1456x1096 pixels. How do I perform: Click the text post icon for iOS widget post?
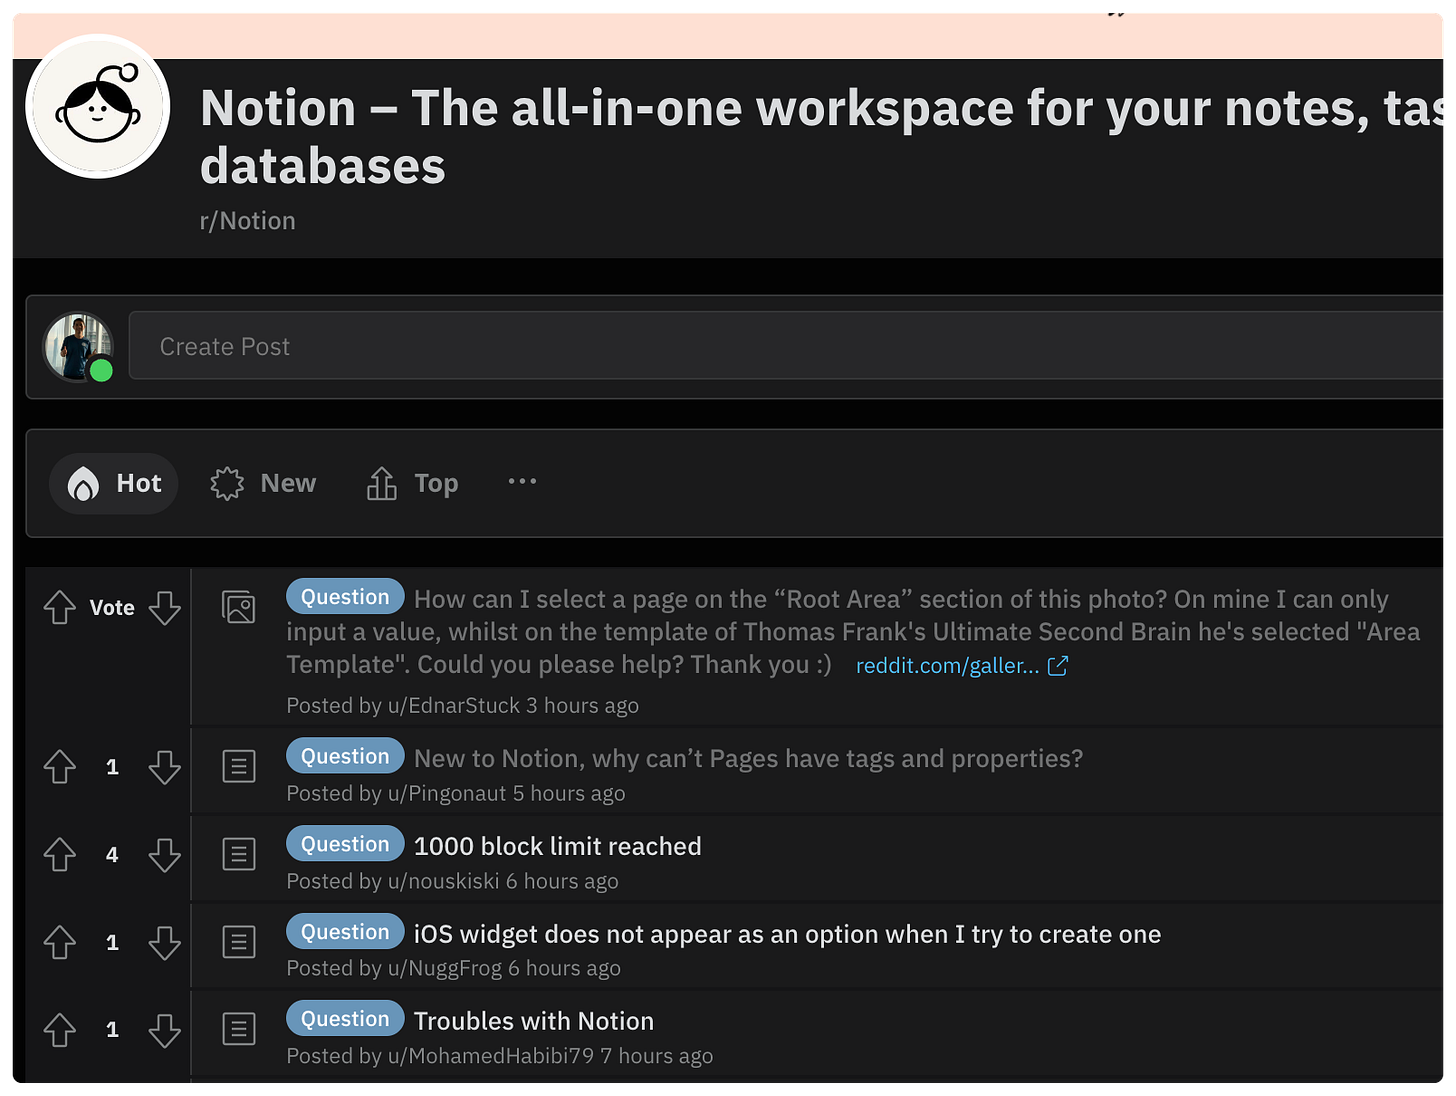point(239,942)
